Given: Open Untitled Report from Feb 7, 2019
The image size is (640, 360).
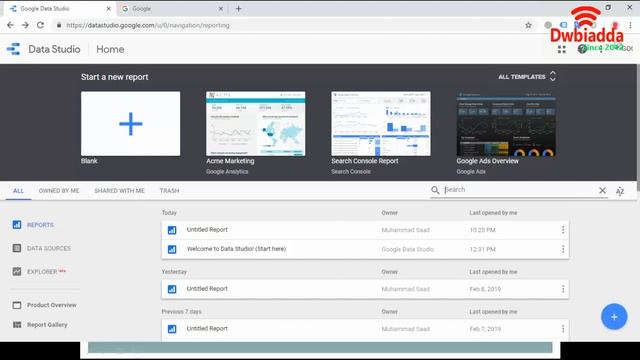Looking at the screenshot, I should pos(365,329).
